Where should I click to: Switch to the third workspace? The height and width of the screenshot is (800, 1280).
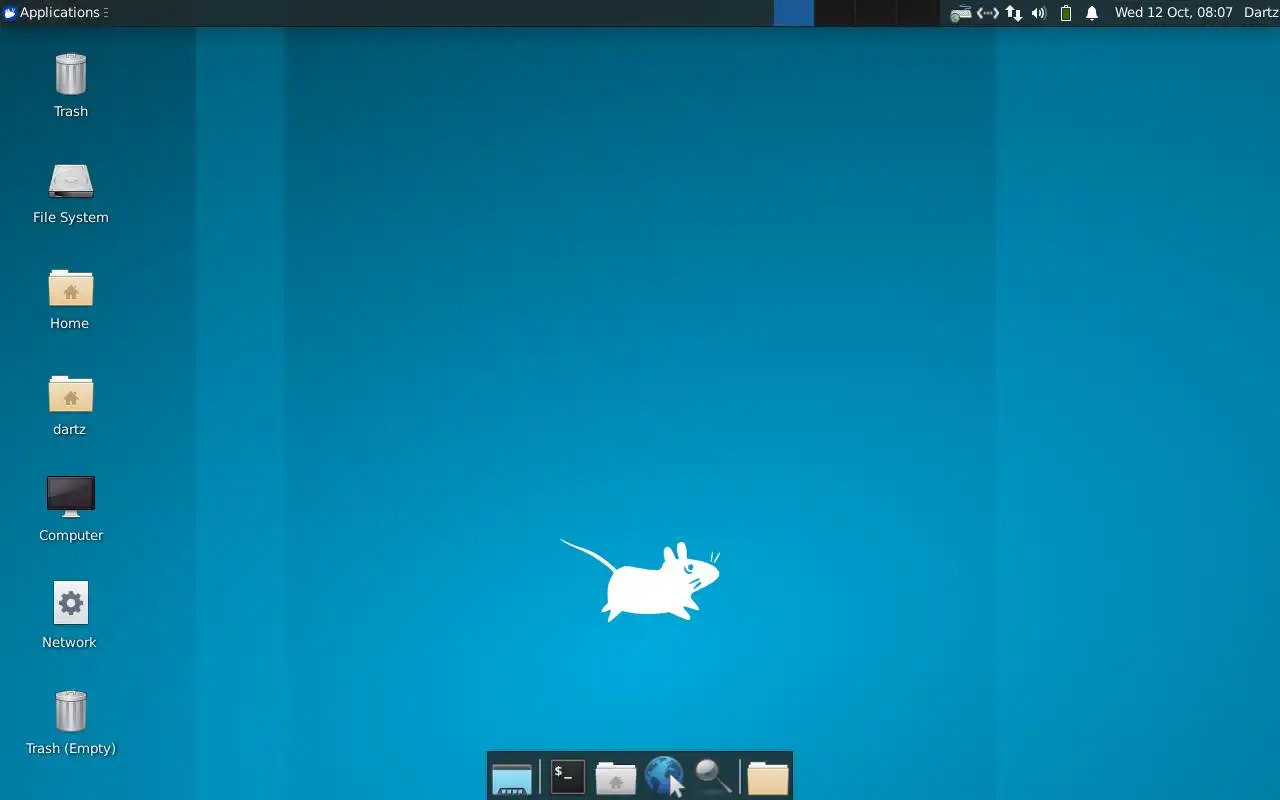[x=876, y=13]
